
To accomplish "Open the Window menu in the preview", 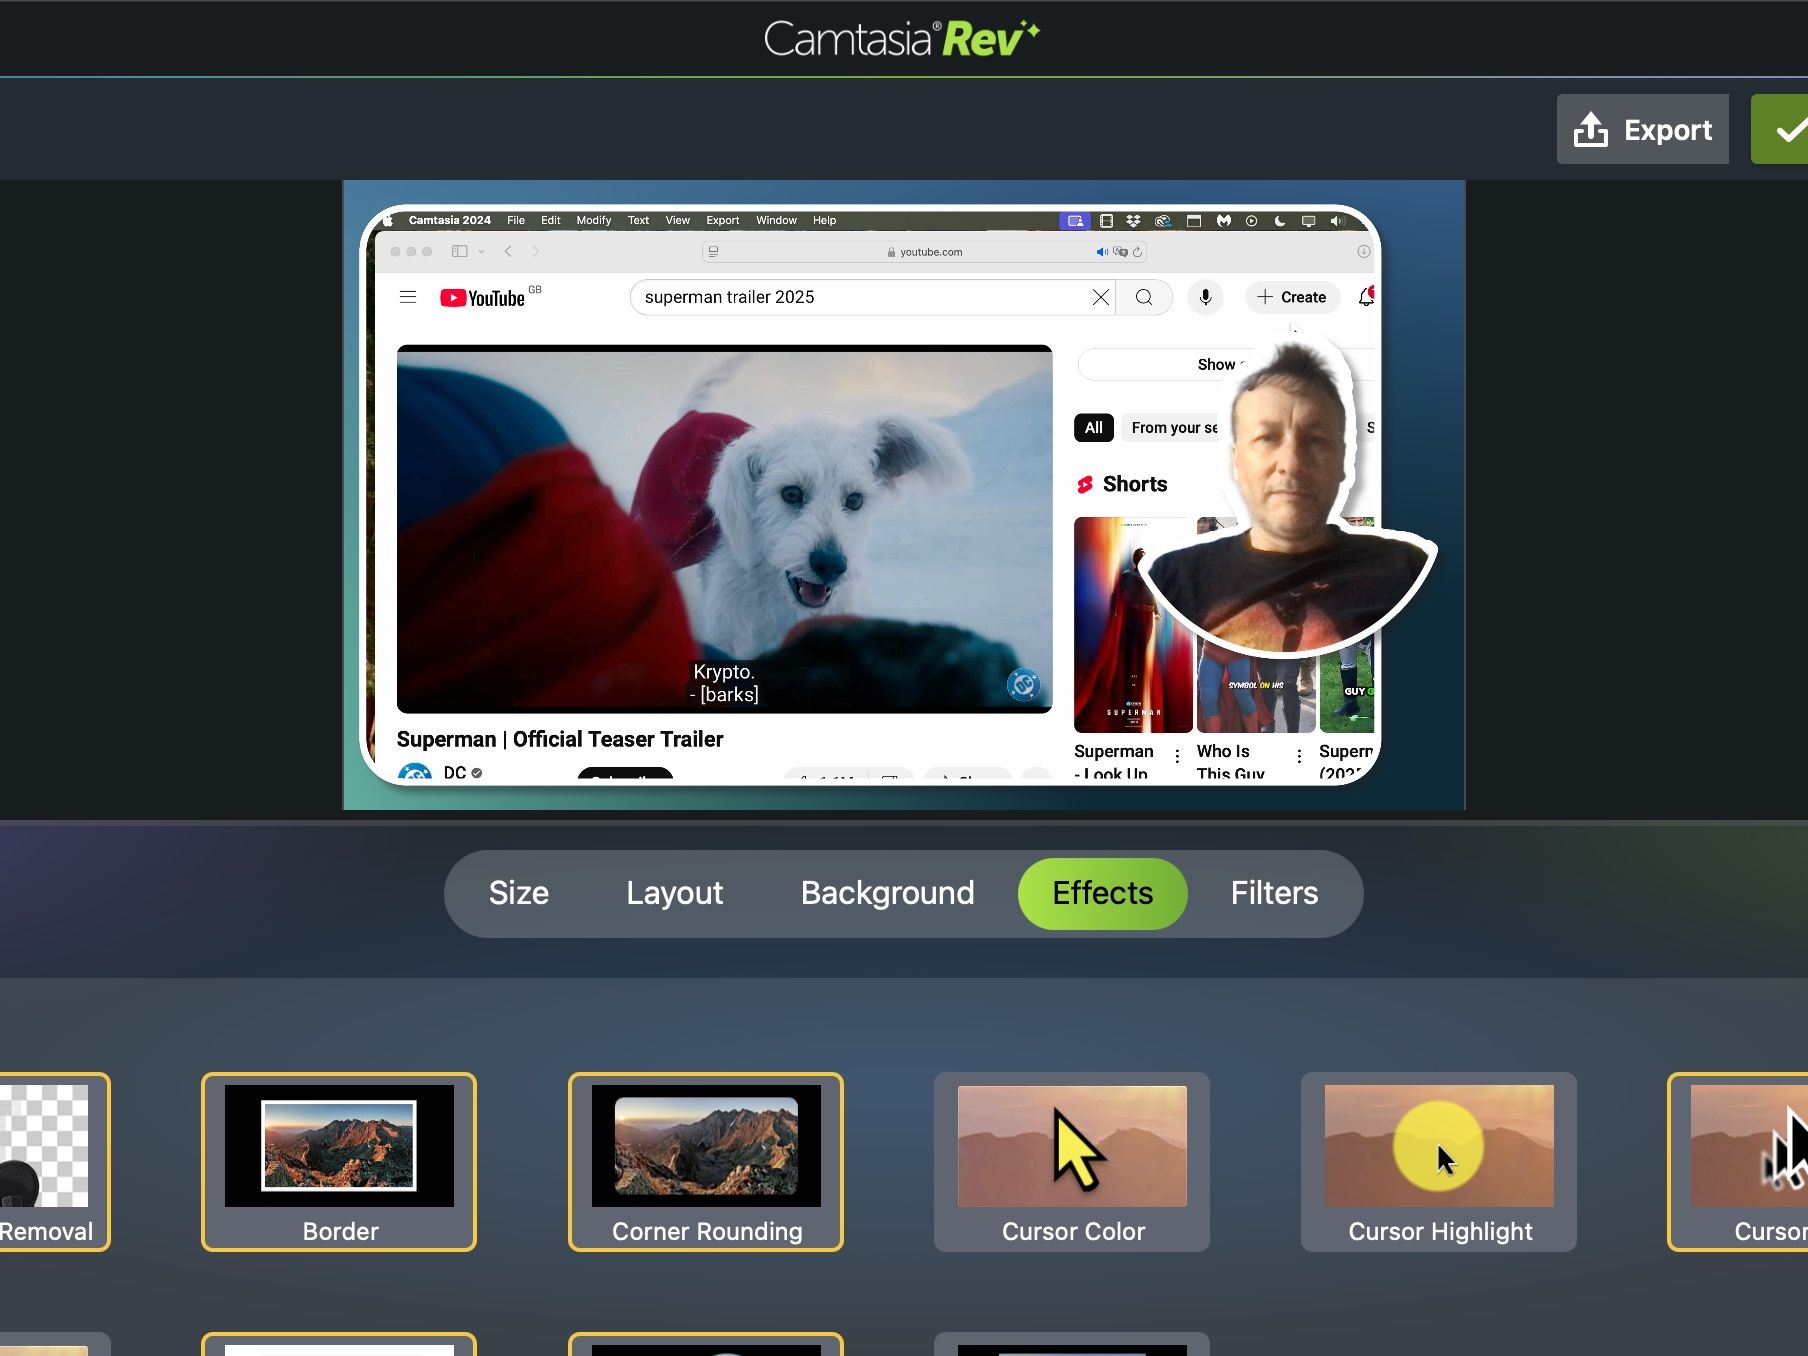I will (x=776, y=220).
